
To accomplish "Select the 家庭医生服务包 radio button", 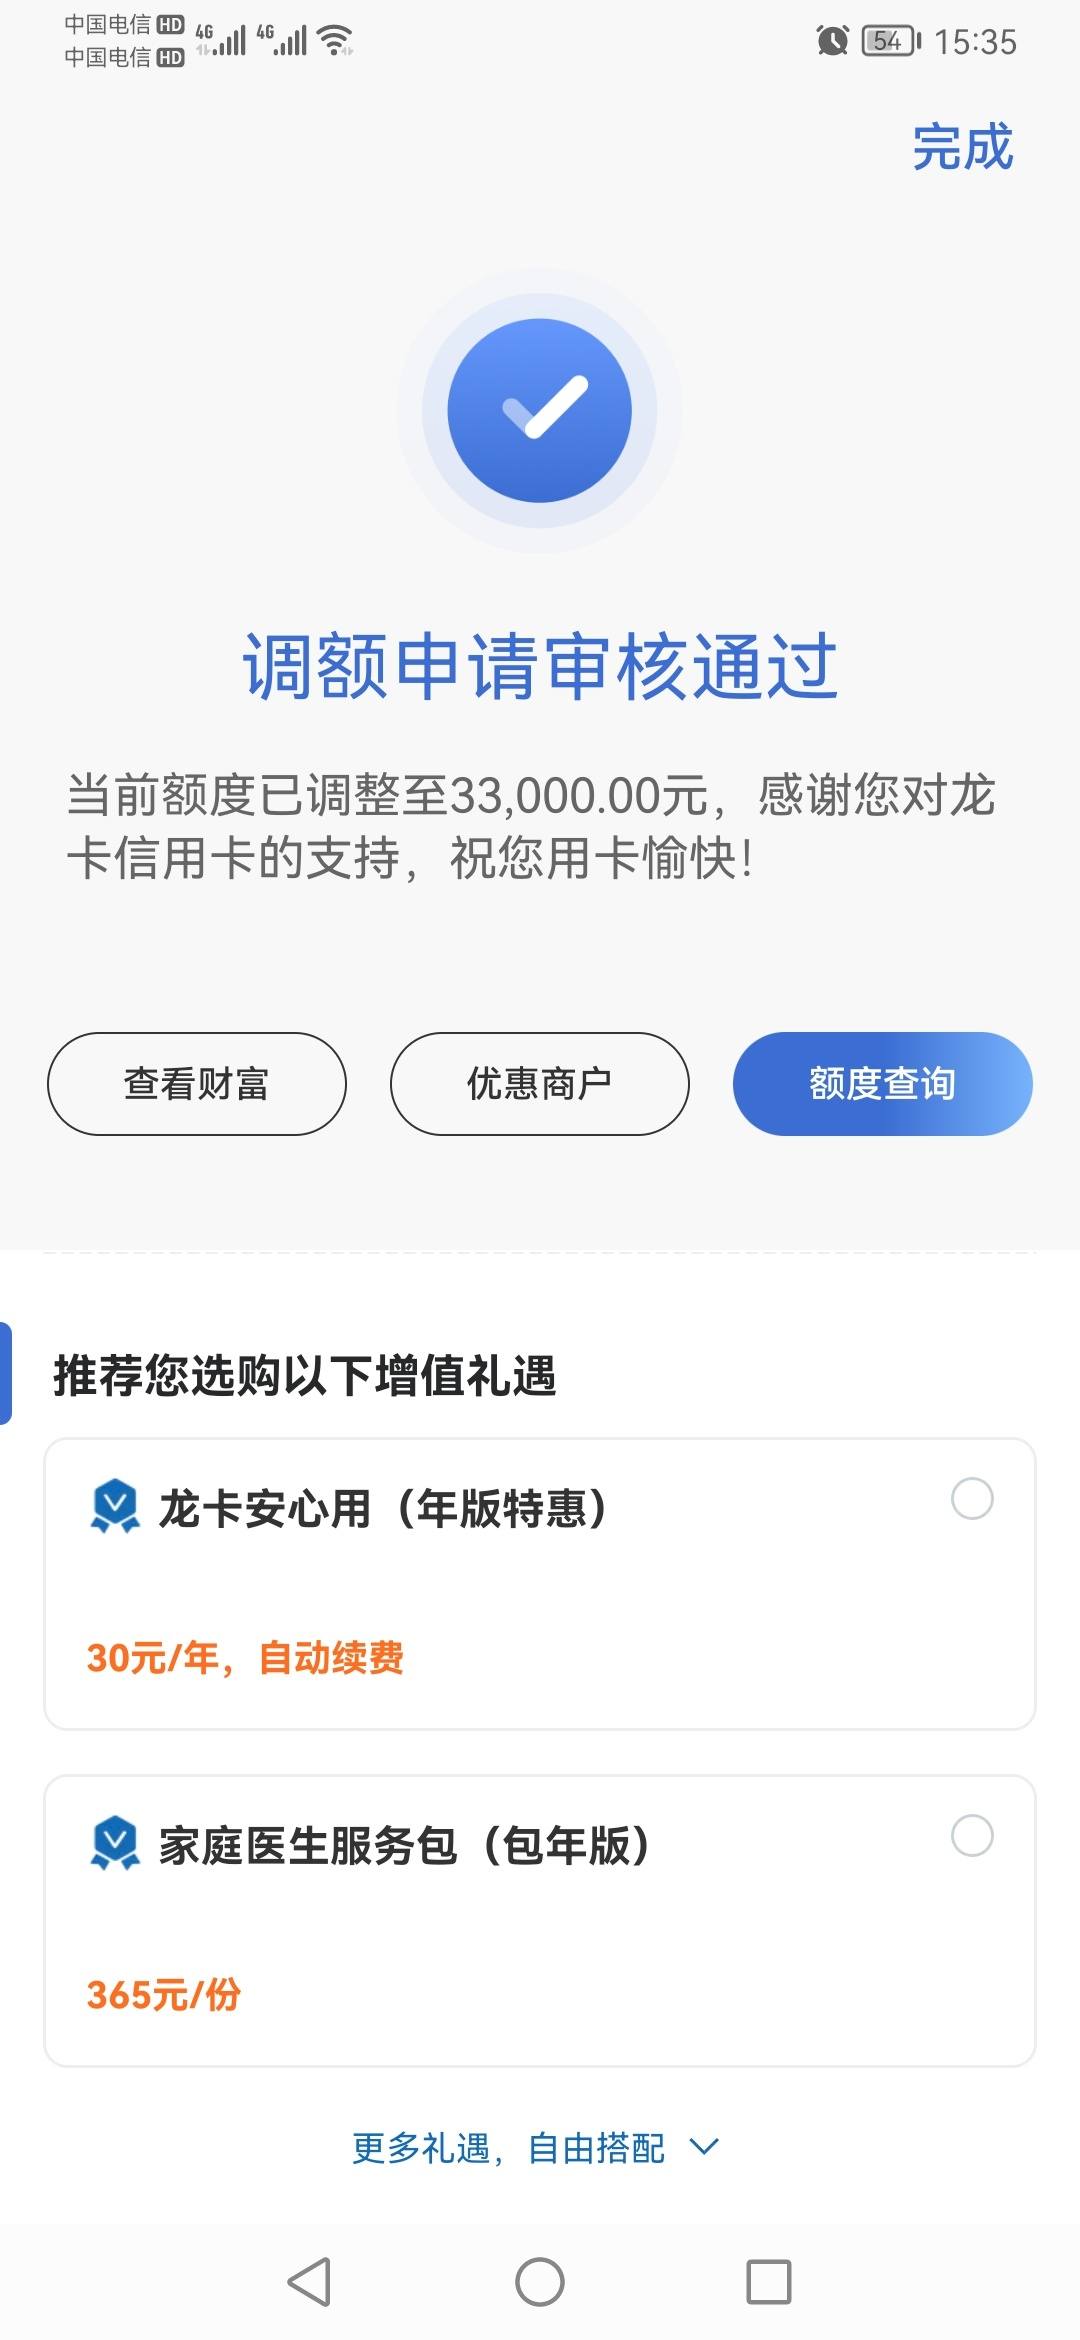I will coord(972,1835).
